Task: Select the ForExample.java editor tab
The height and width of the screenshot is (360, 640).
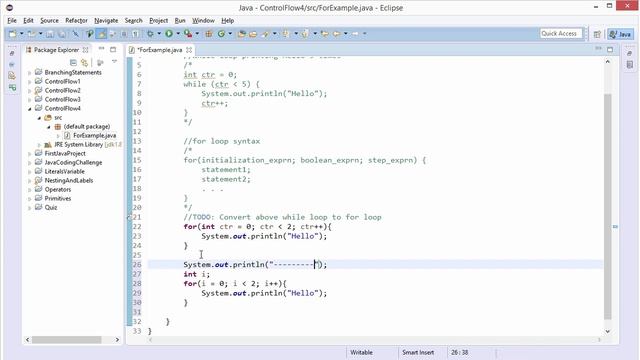Action: click(x=160, y=50)
